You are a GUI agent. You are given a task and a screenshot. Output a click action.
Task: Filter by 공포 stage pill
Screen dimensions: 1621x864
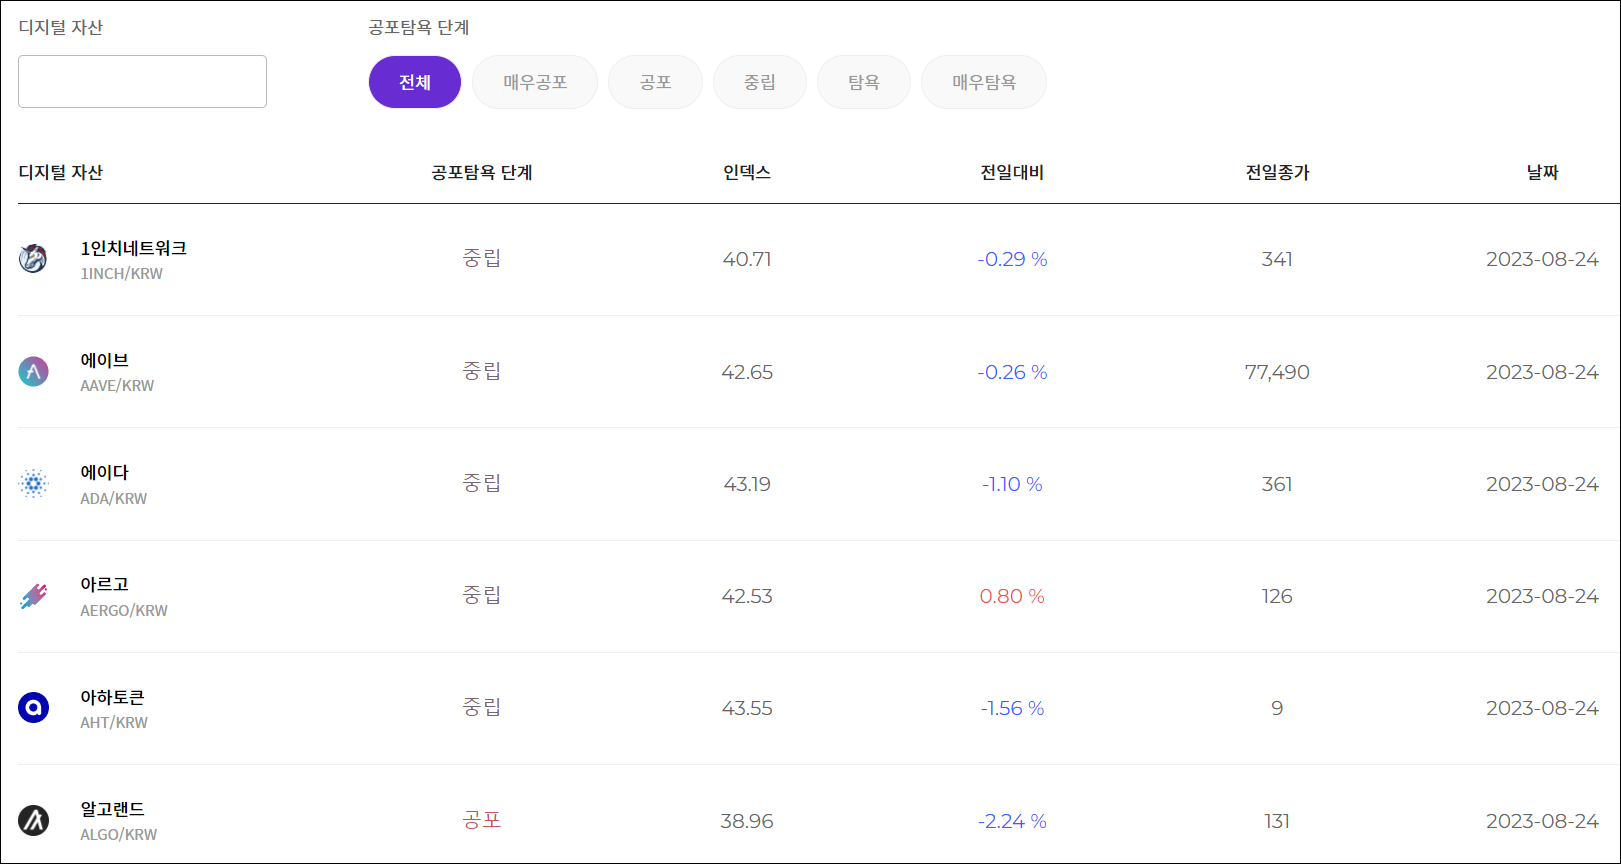(x=655, y=82)
